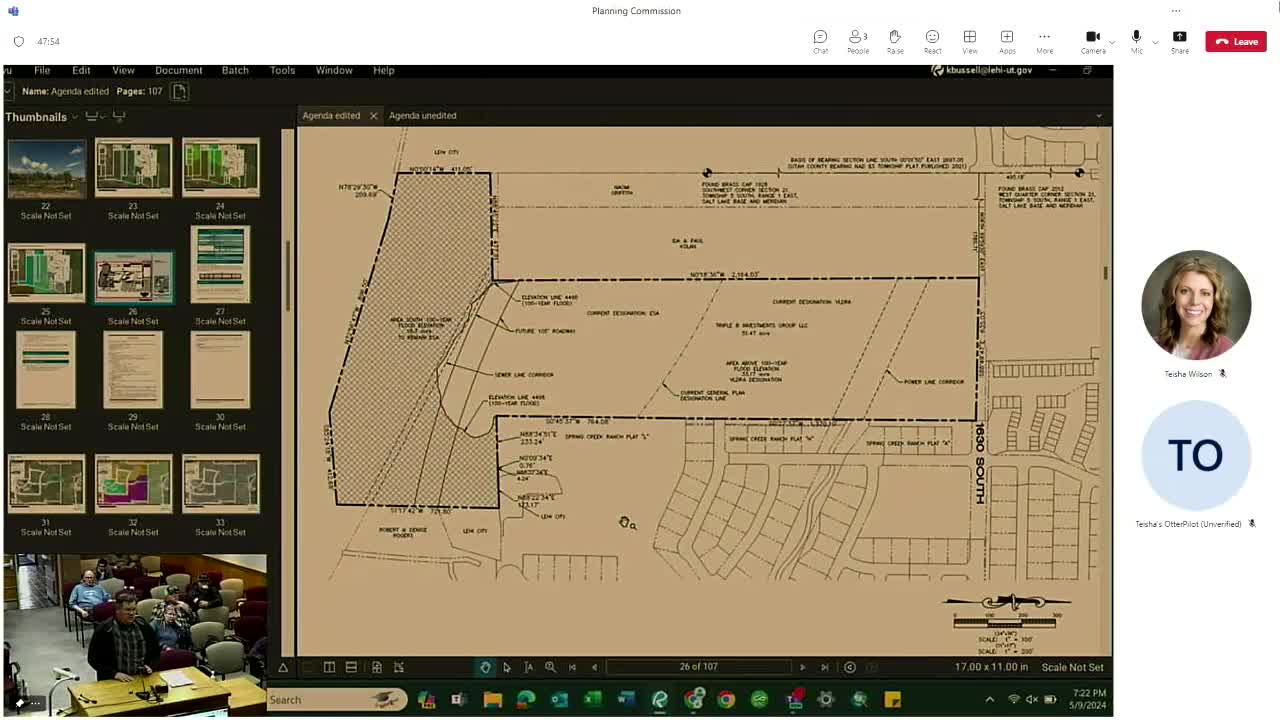The height and width of the screenshot is (720, 1280).
Task: Open the Share content button
Action: pos(1180,41)
